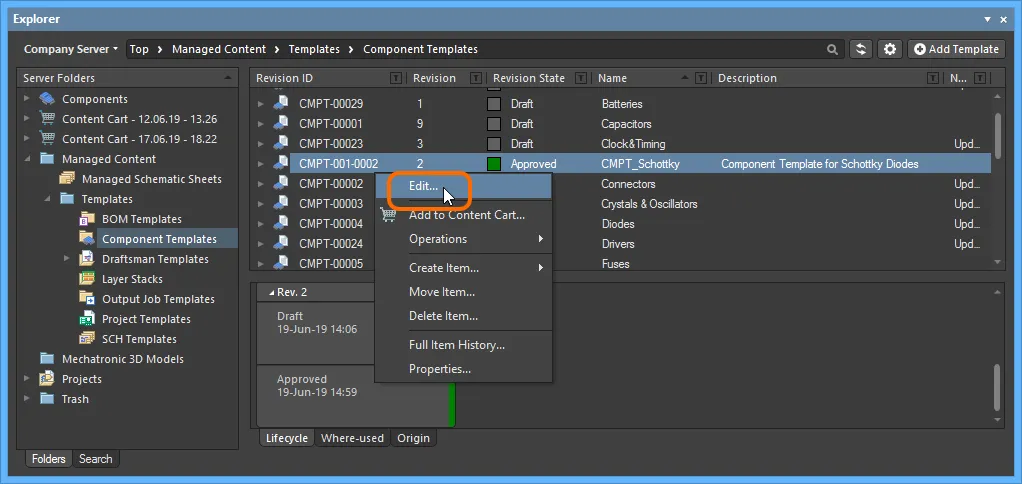Click the refresh arrows icon button
Viewport: 1022px width, 484px height.
point(861,50)
